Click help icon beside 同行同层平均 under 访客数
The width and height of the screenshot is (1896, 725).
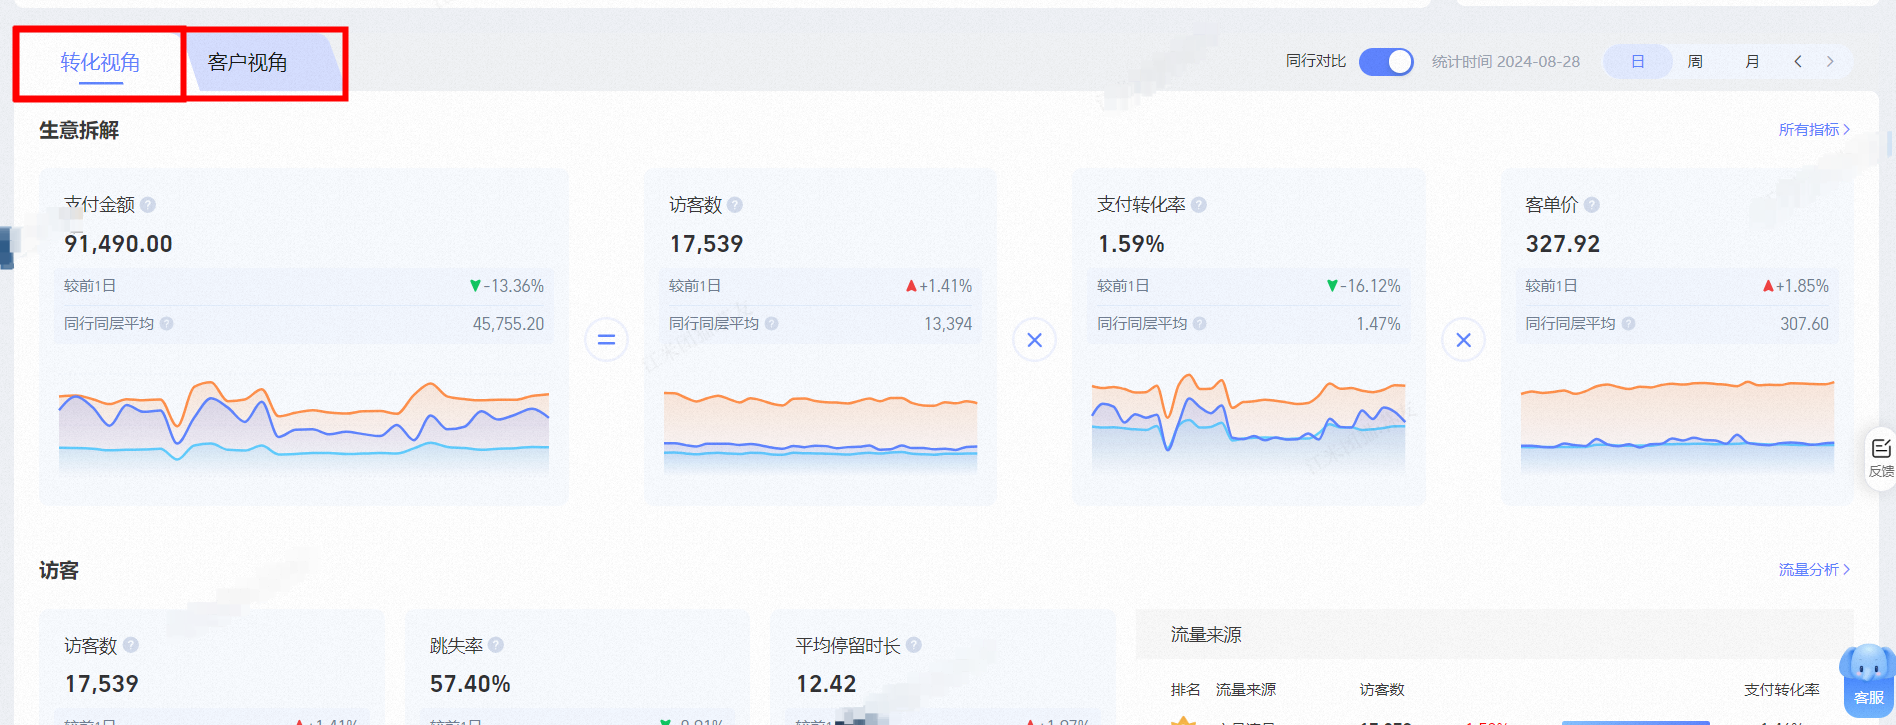[x=772, y=324]
